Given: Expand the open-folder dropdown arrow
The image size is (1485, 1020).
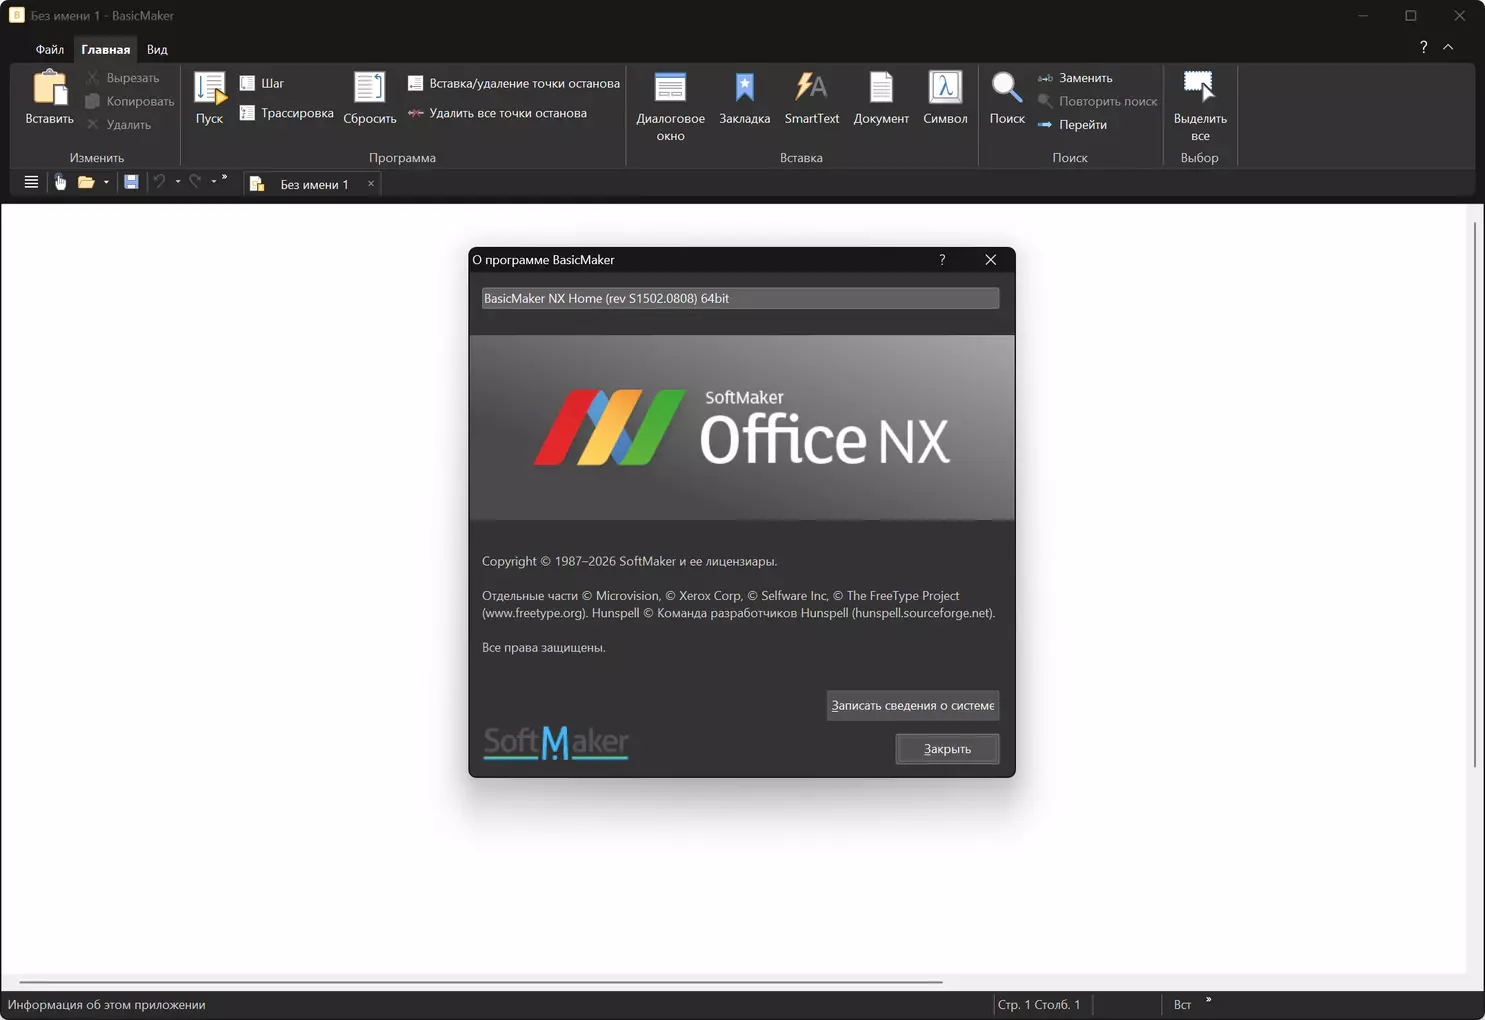Looking at the screenshot, I should (106, 182).
